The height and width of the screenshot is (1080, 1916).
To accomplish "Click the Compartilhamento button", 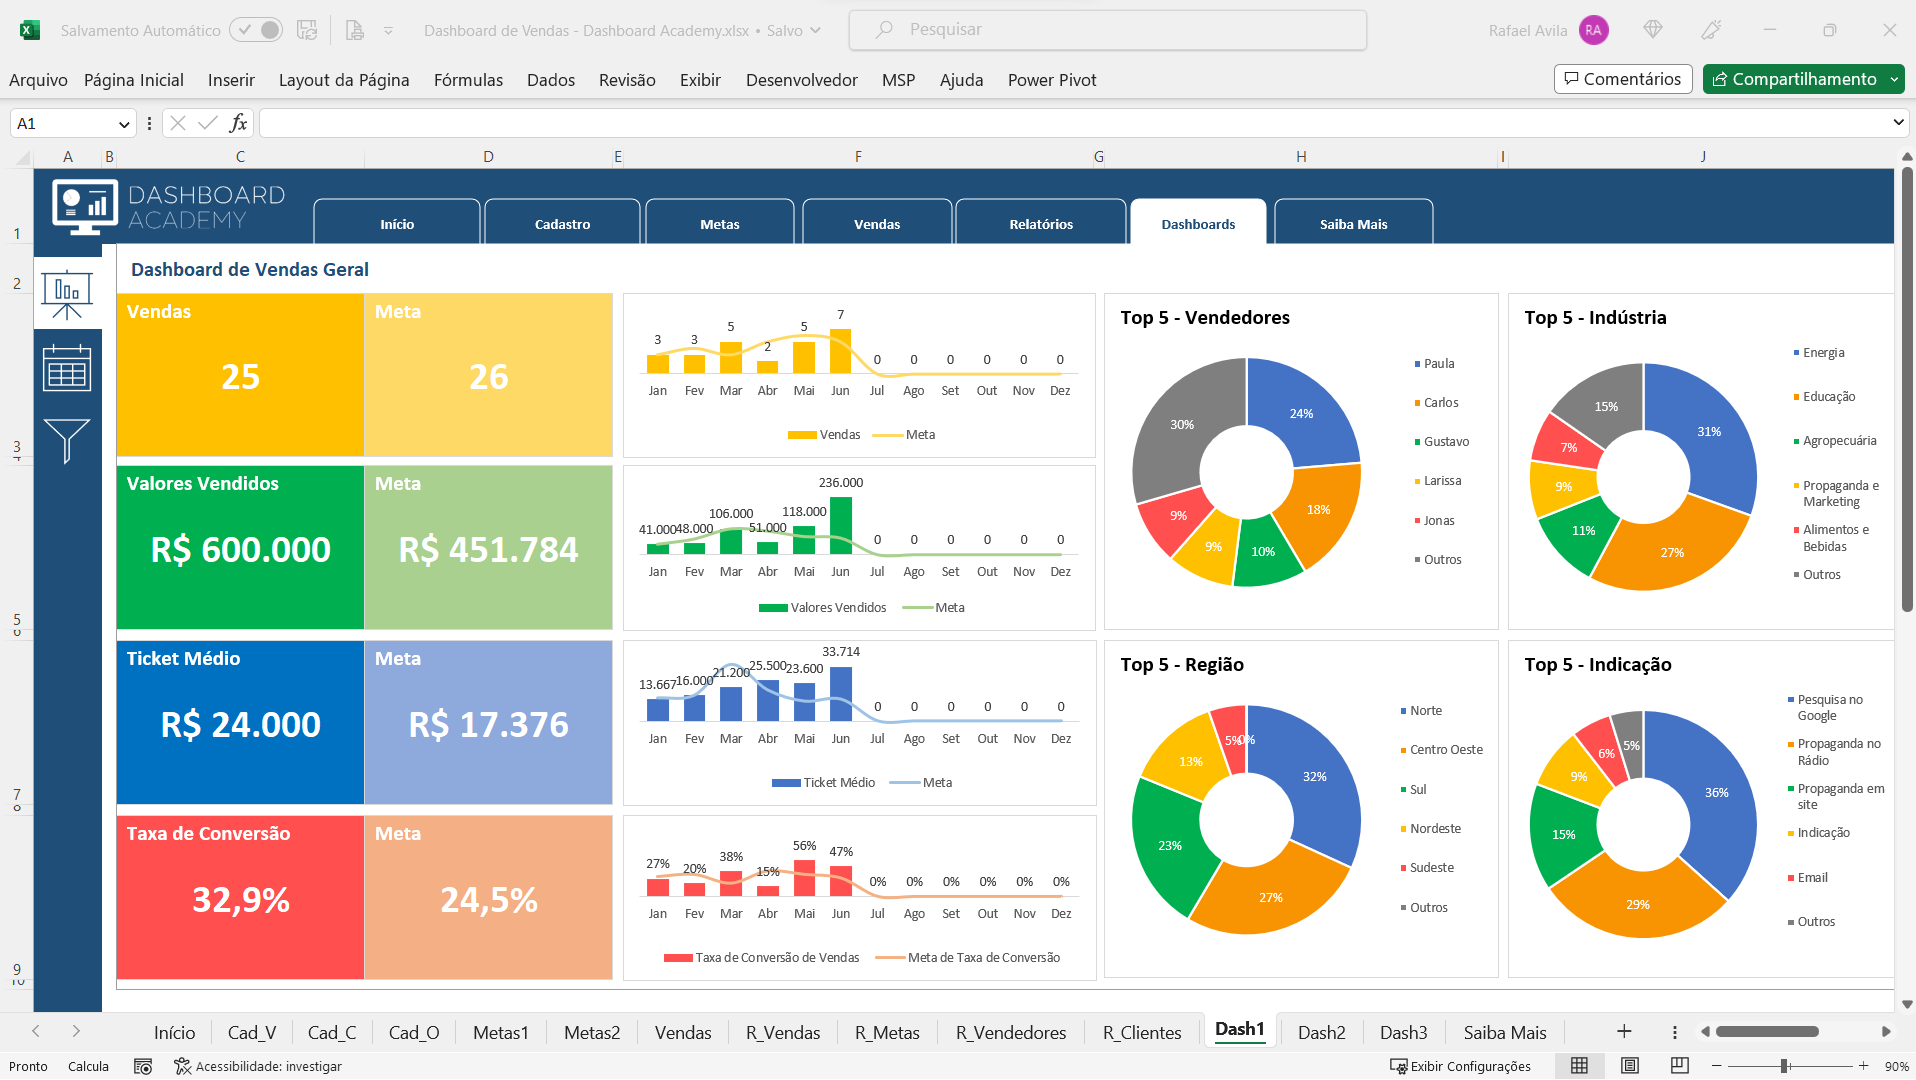I will pos(1794,79).
